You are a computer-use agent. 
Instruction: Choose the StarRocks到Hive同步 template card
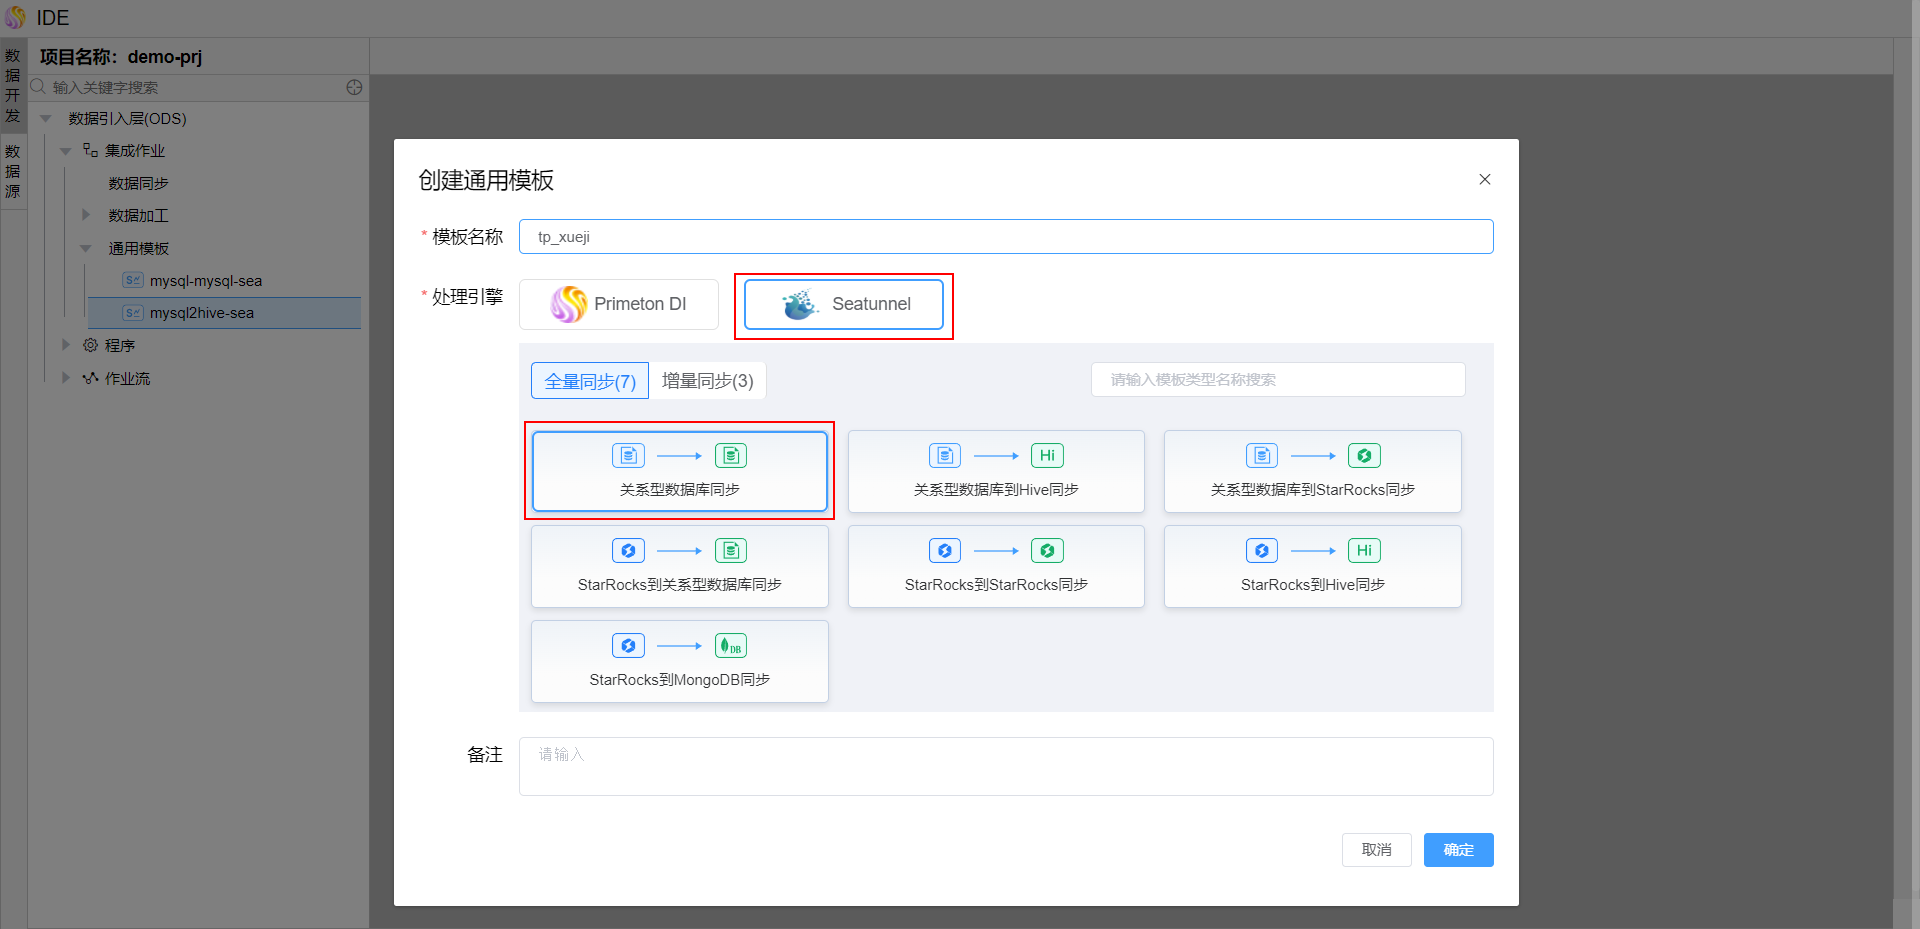tap(1313, 566)
